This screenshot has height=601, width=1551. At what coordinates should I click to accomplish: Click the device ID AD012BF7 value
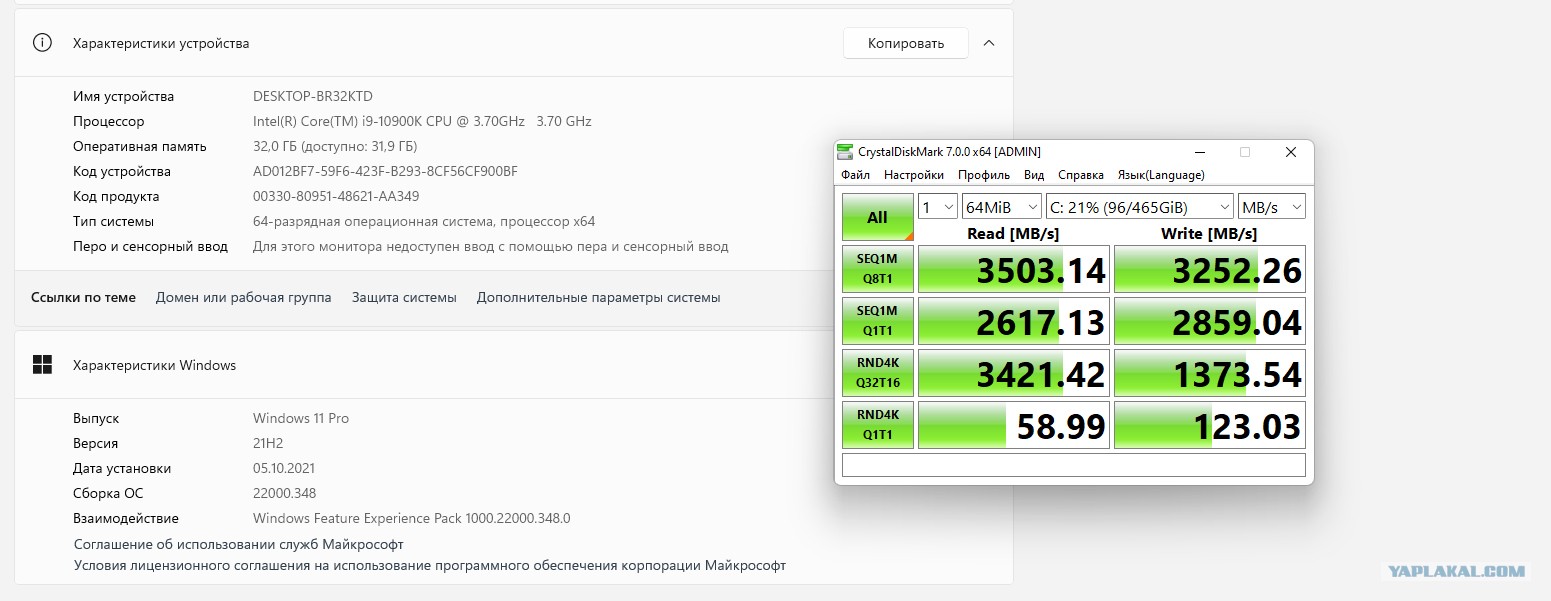385,171
